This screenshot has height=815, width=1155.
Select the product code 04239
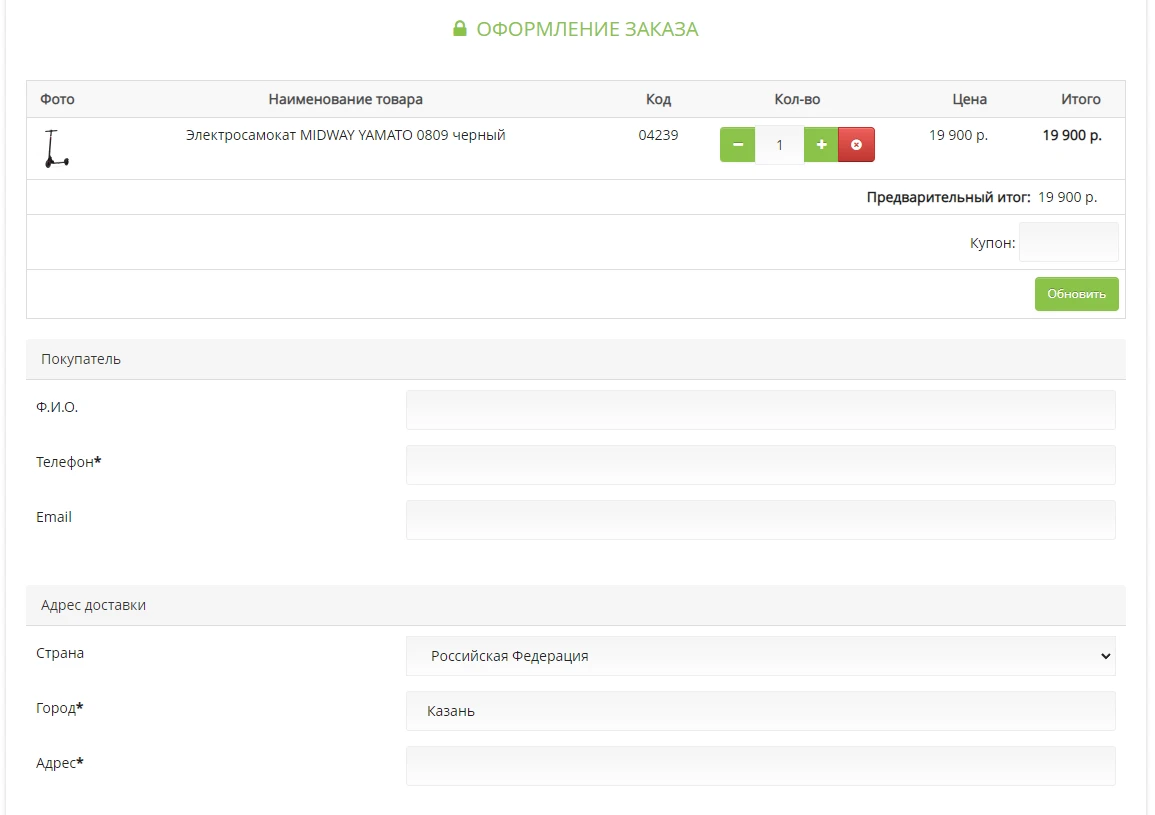658,135
